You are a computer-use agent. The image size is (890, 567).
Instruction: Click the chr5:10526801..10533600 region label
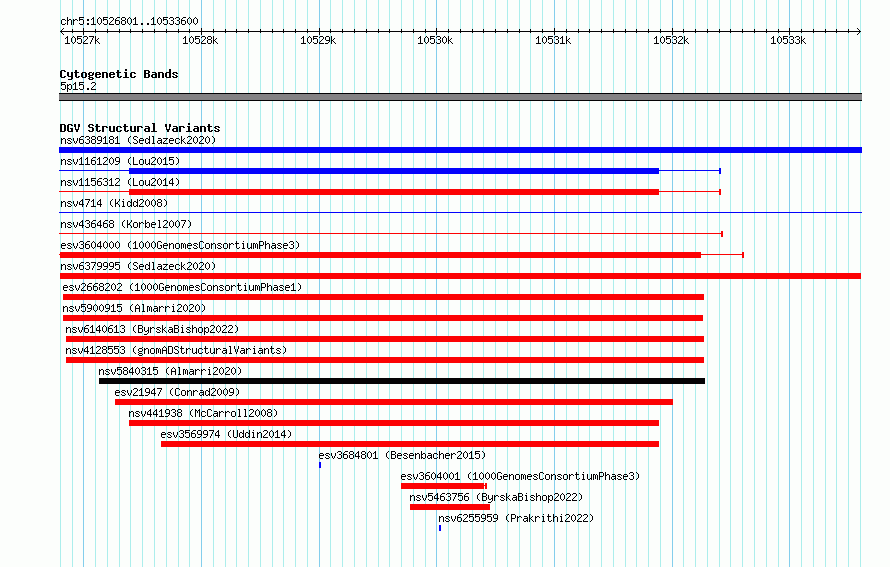pos(129,21)
